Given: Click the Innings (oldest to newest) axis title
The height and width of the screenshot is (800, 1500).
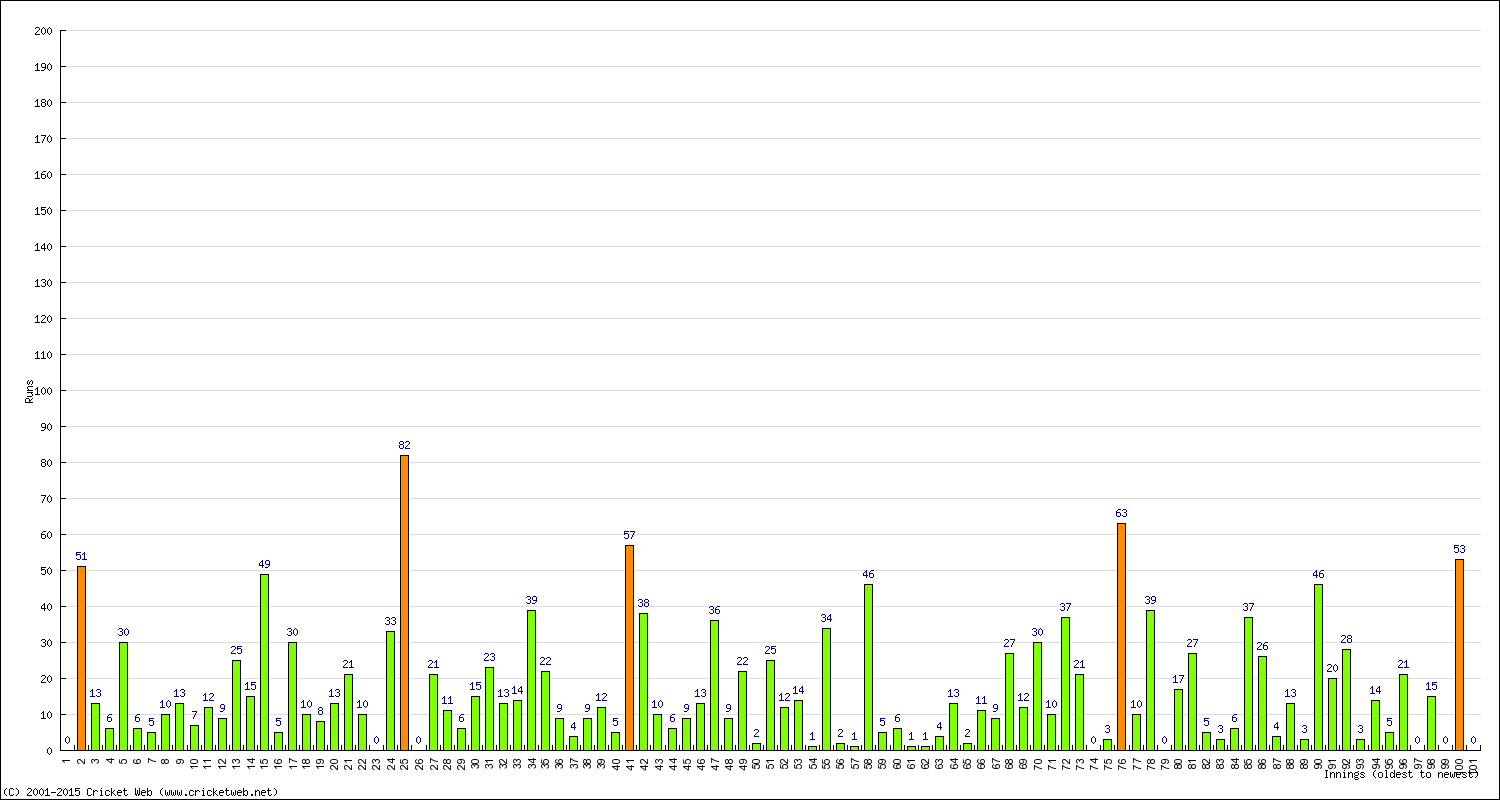Looking at the screenshot, I should 1400,774.
